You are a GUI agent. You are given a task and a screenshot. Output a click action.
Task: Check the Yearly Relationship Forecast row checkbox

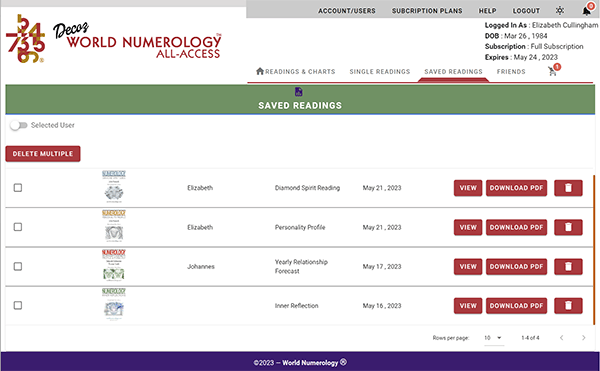(x=18, y=267)
